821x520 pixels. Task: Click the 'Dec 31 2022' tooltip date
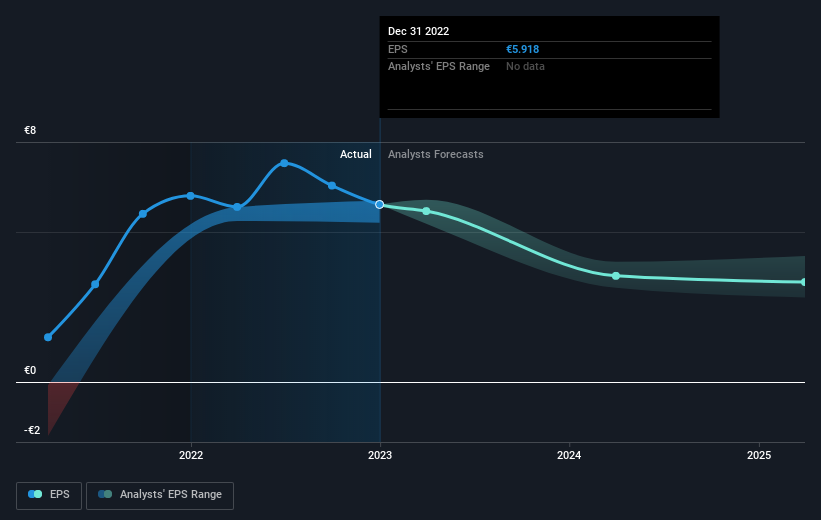418,31
